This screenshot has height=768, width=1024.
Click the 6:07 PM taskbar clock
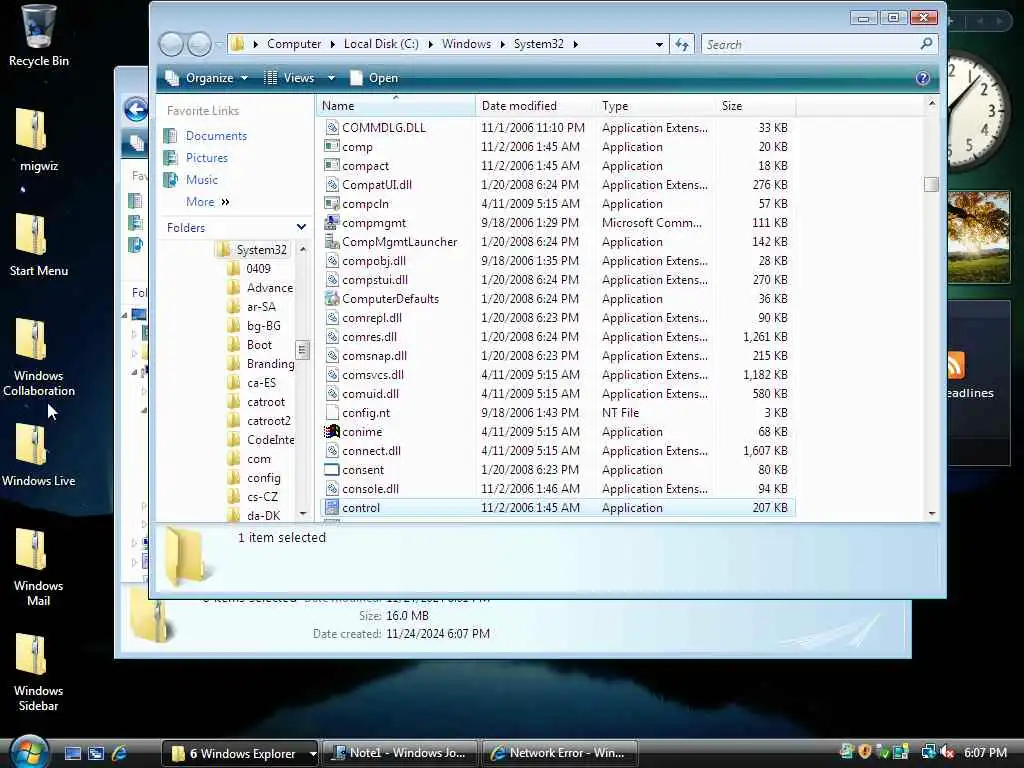tap(985, 752)
